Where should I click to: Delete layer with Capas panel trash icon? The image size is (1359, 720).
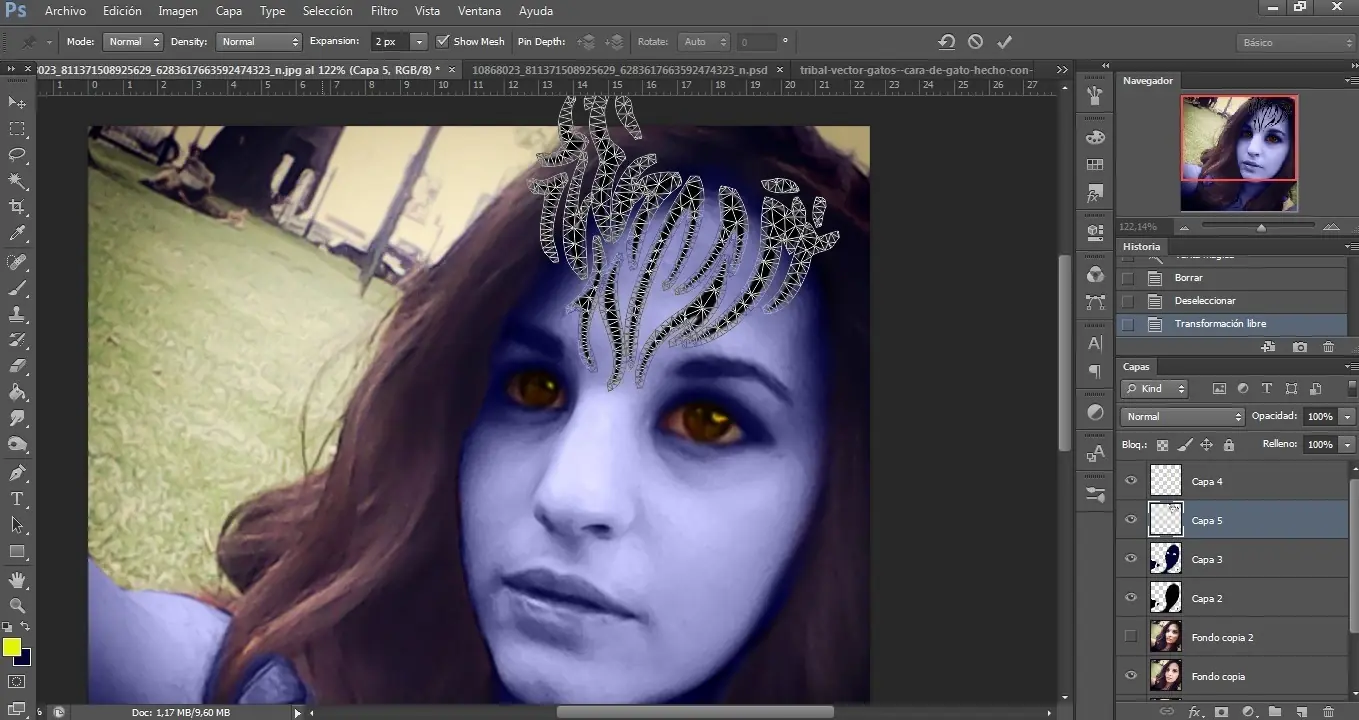click(x=1328, y=712)
